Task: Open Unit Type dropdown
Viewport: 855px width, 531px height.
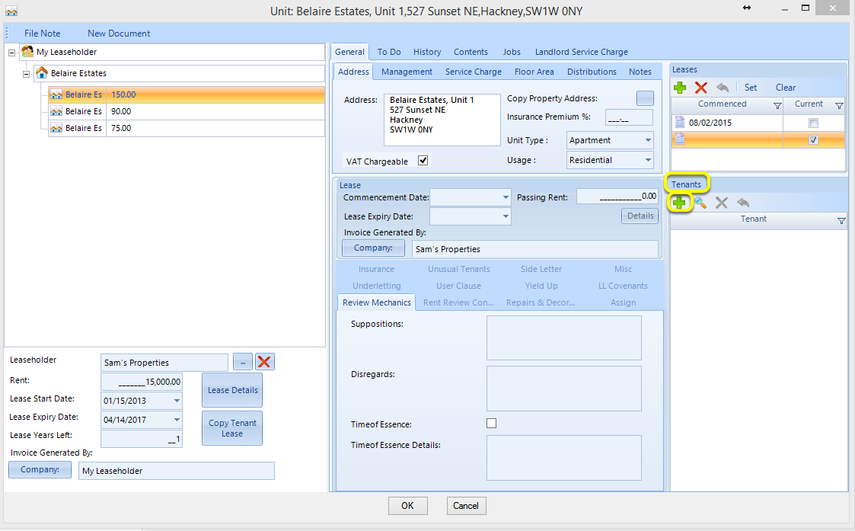Action: (648, 140)
